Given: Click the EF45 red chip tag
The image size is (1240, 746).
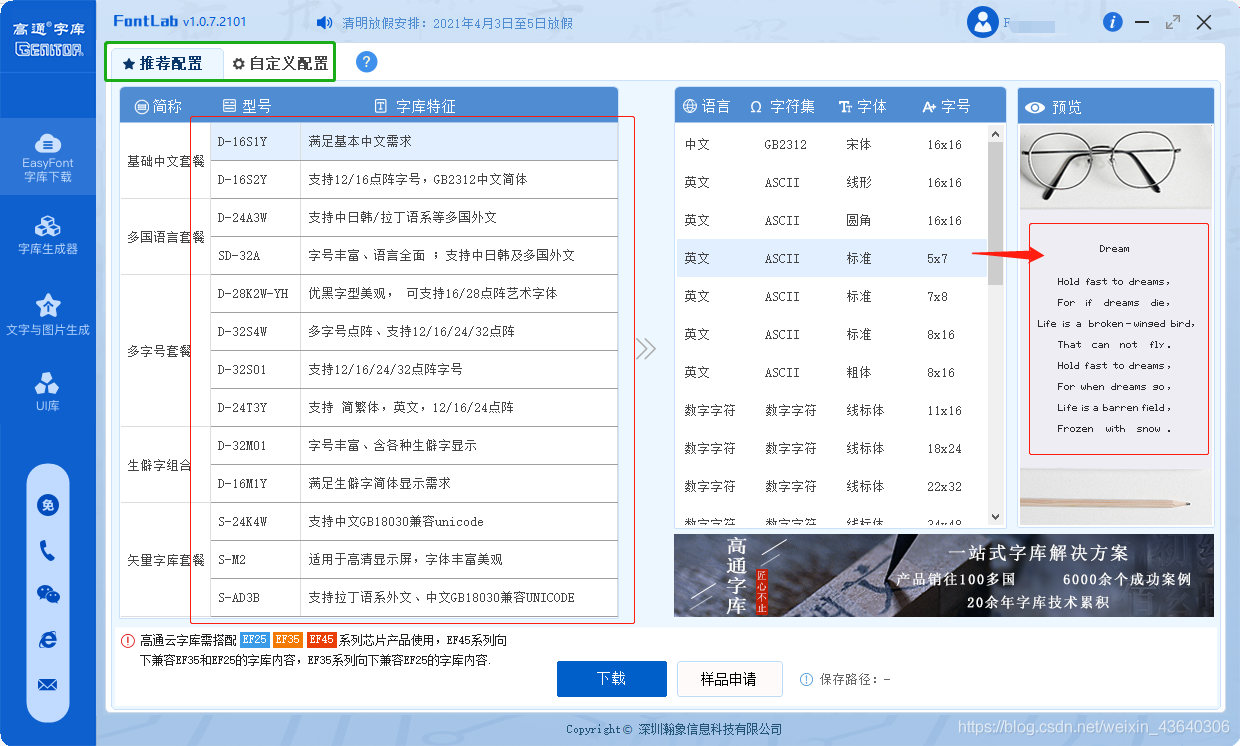Looking at the screenshot, I should pyautogui.click(x=322, y=640).
